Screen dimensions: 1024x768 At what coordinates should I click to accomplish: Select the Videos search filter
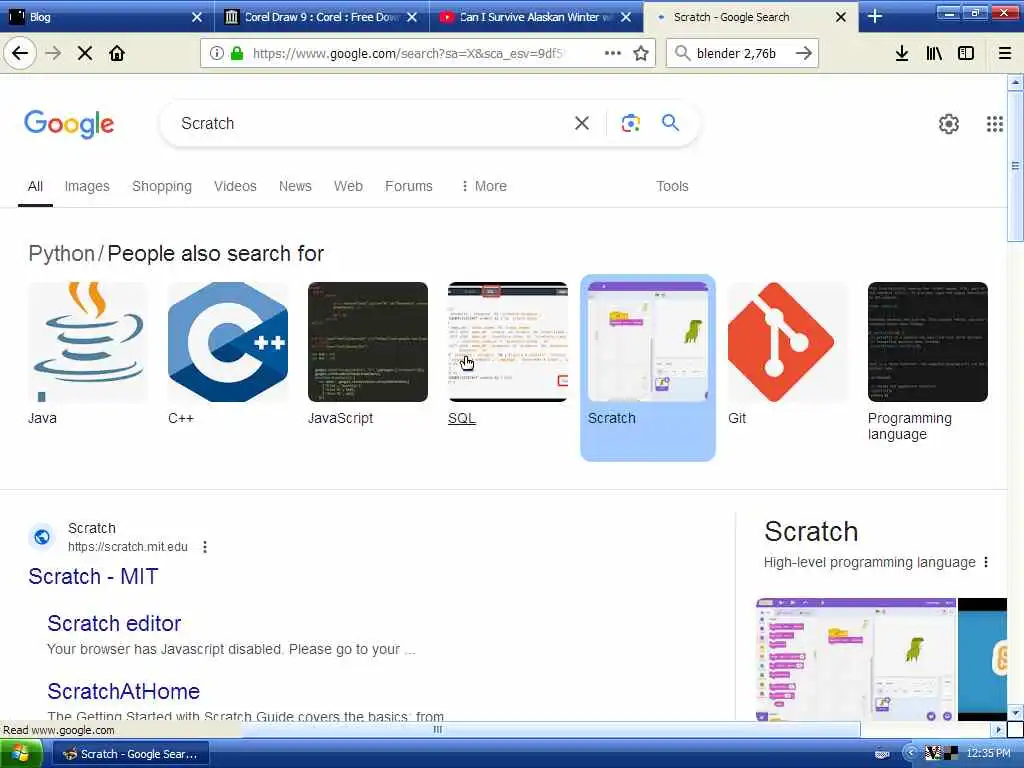pyautogui.click(x=235, y=186)
